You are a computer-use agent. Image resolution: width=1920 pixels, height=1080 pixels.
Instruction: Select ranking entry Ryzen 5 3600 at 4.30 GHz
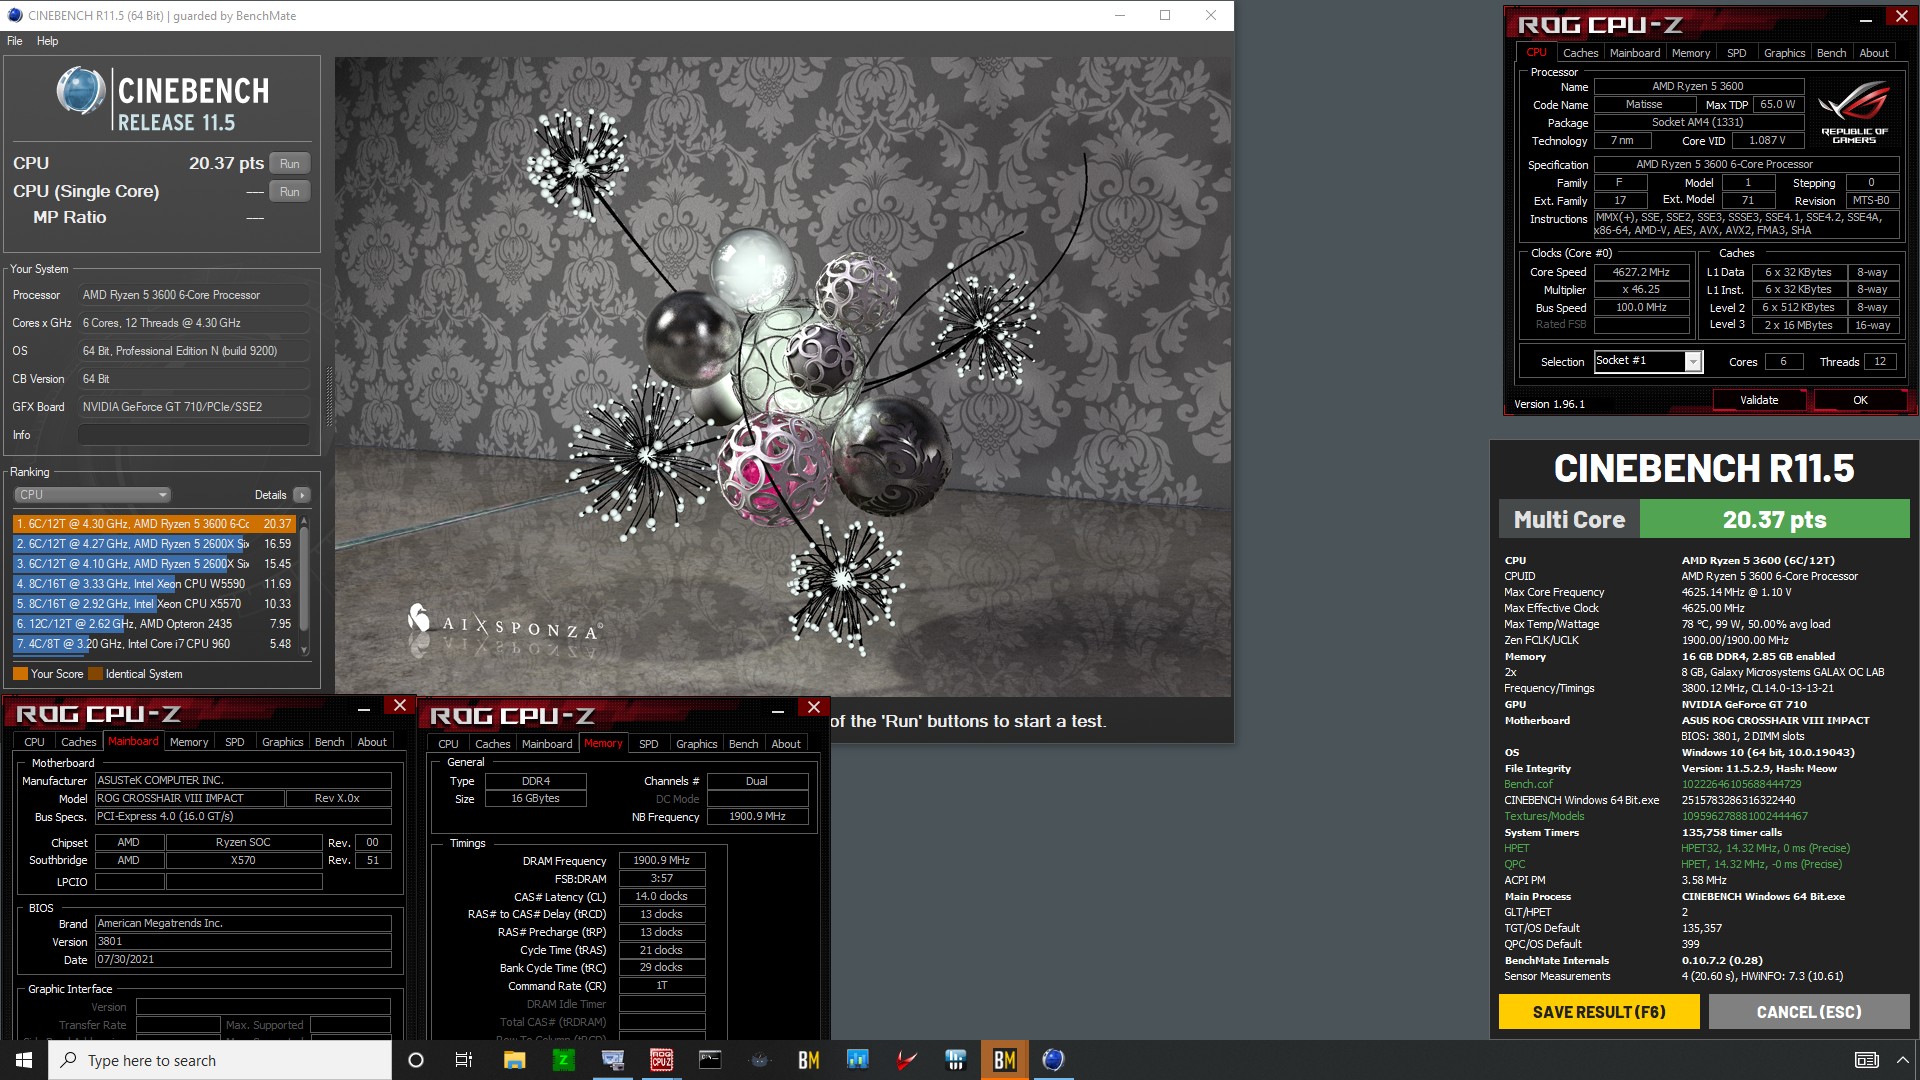click(x=154, y=524)
